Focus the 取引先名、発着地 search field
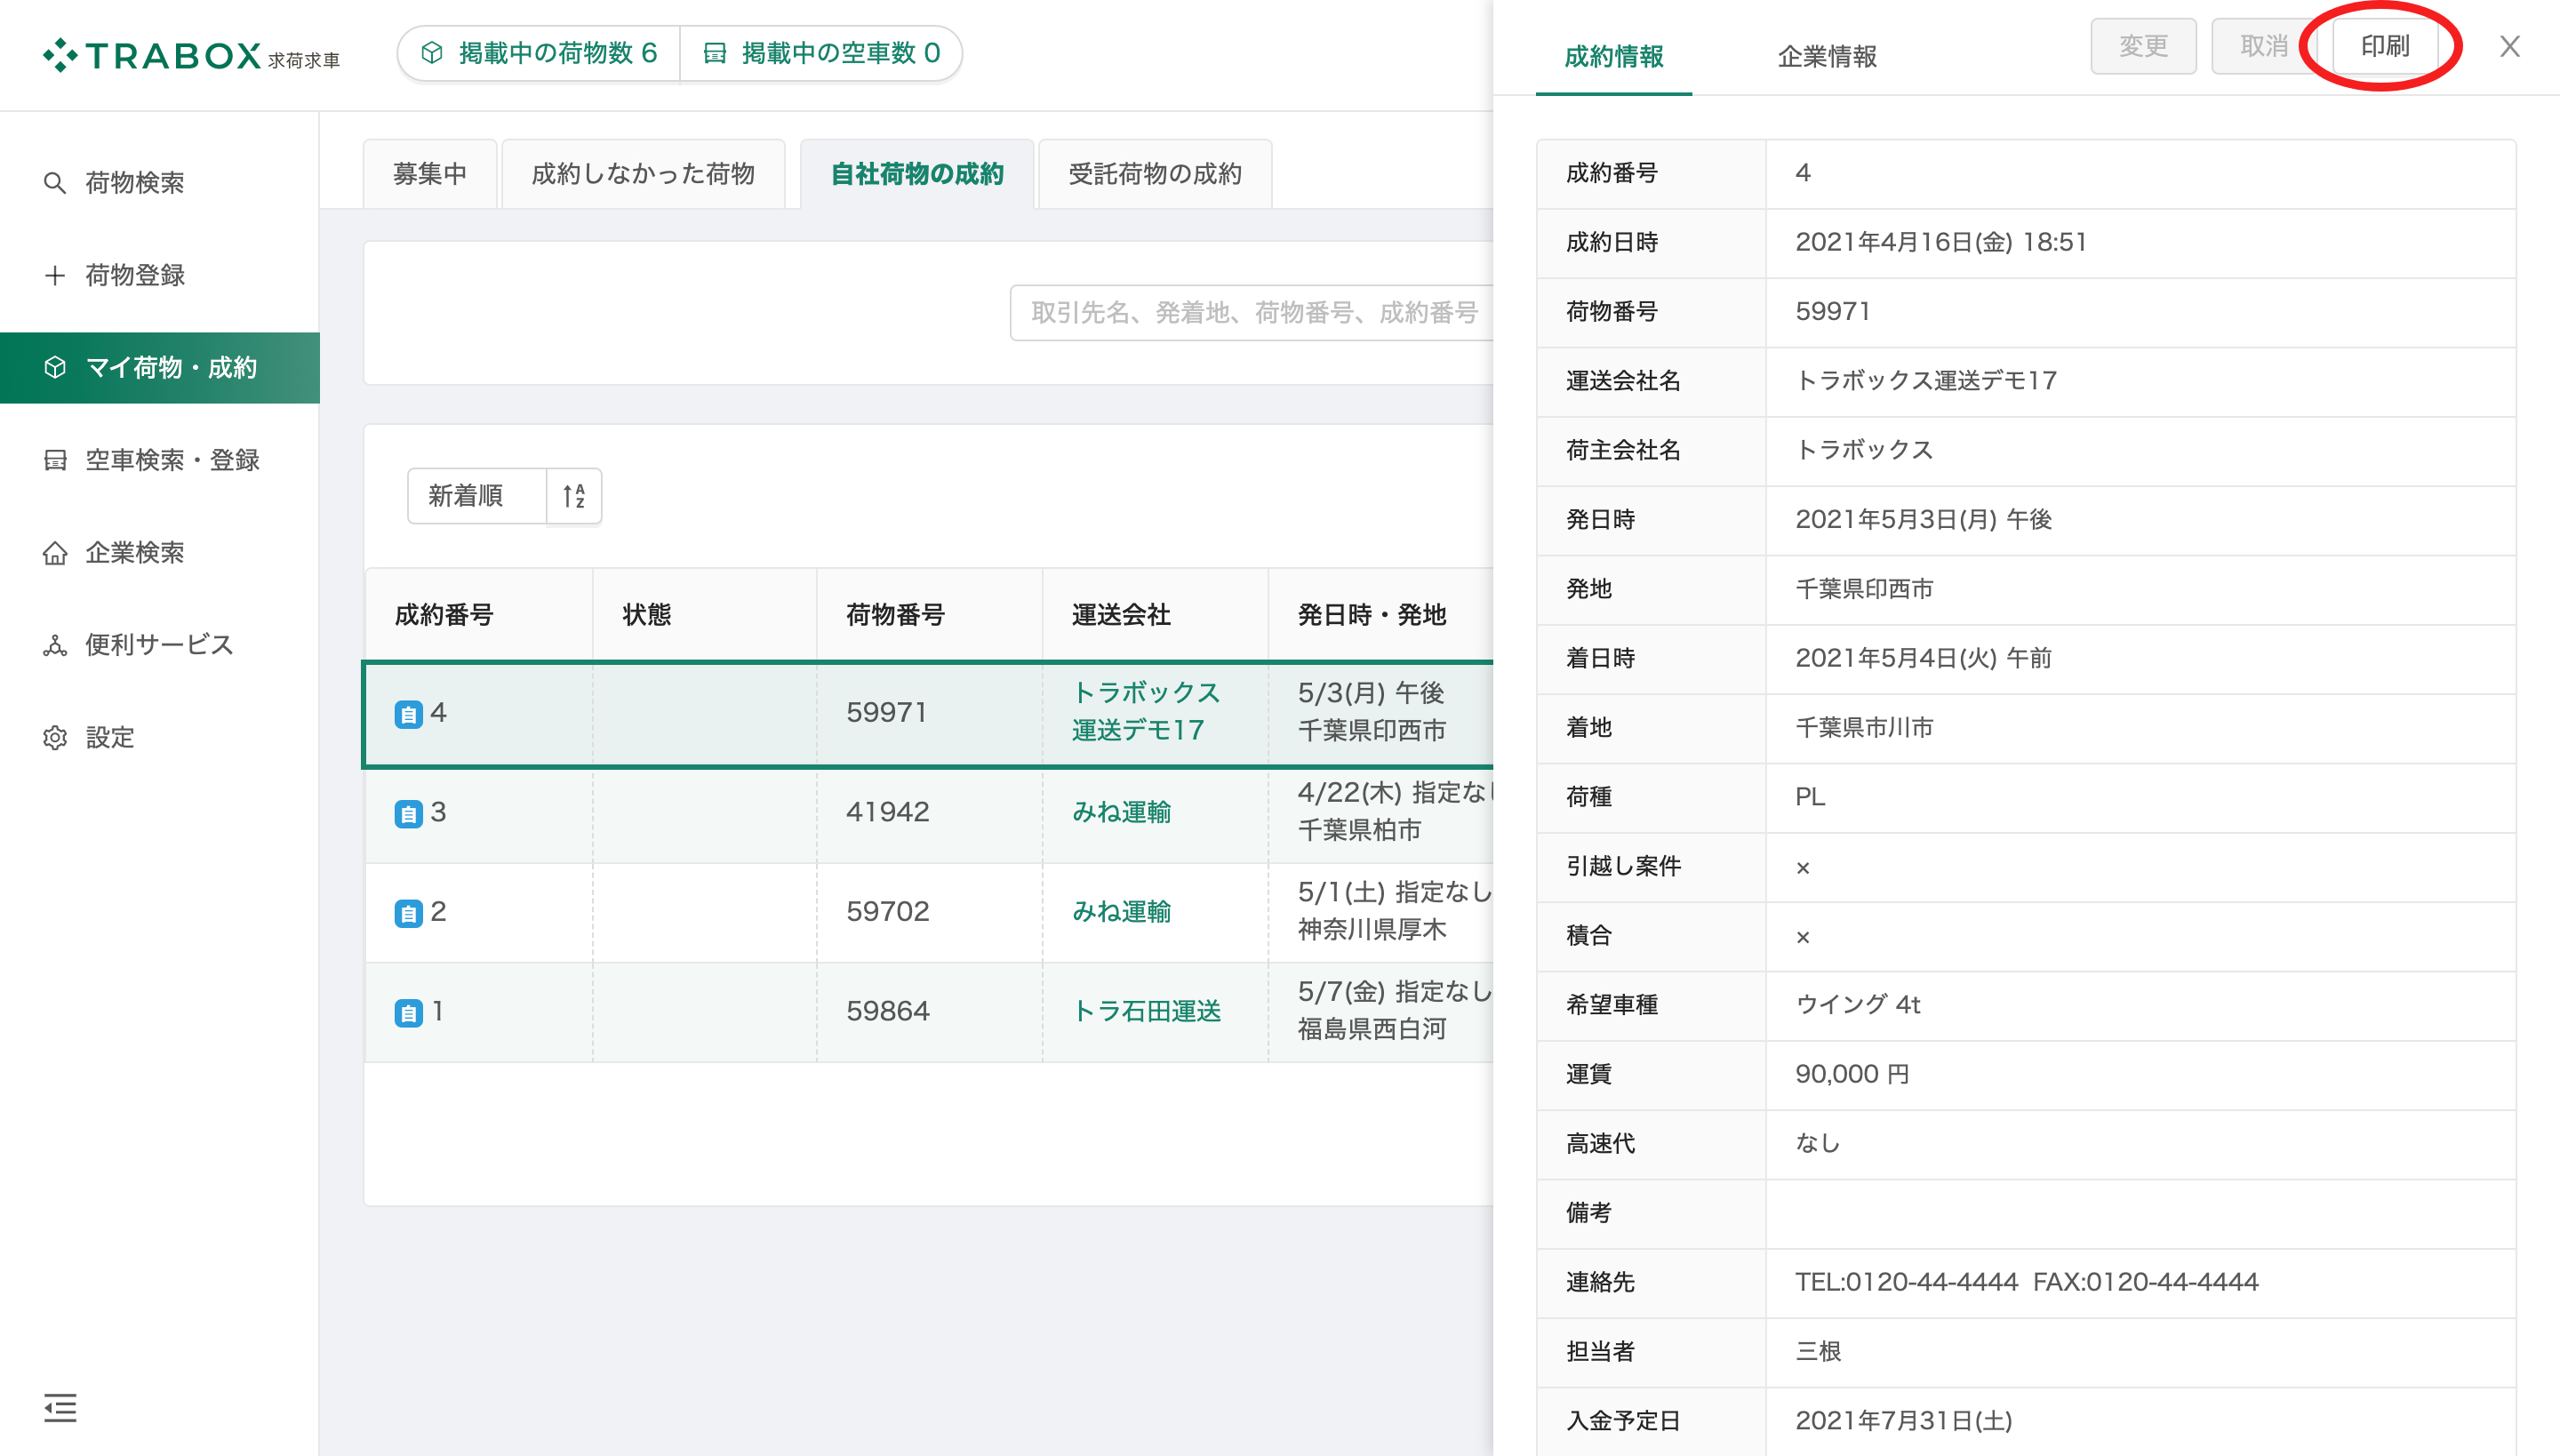The width and height of the screenshot is (2560, 1456). pos(1252,313)
